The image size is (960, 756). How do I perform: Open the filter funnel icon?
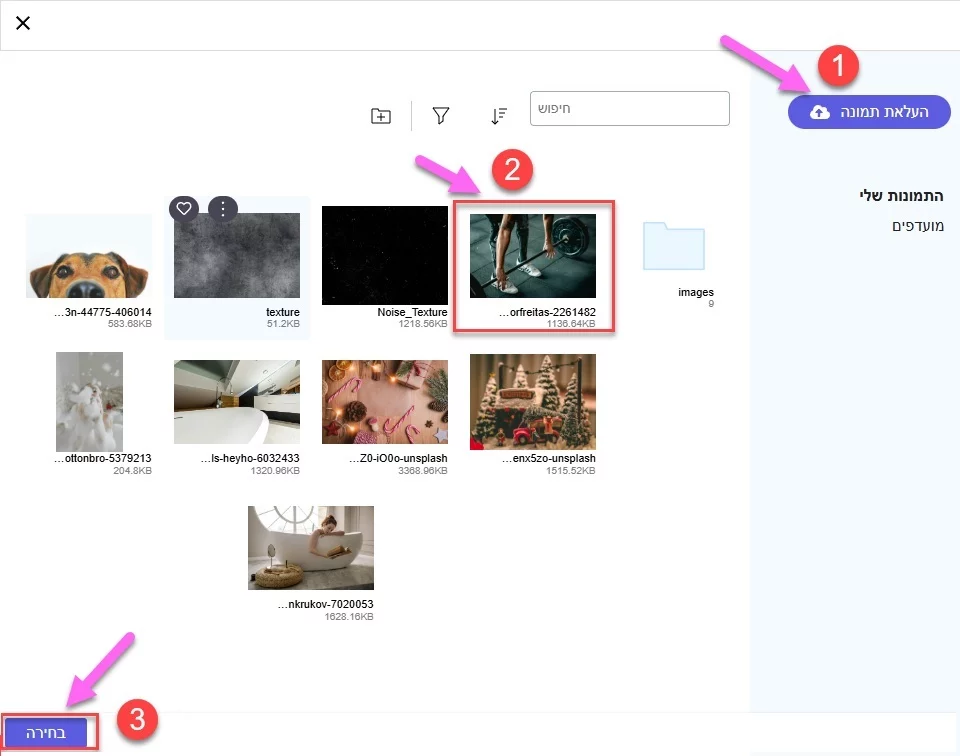tap(440, 116)
